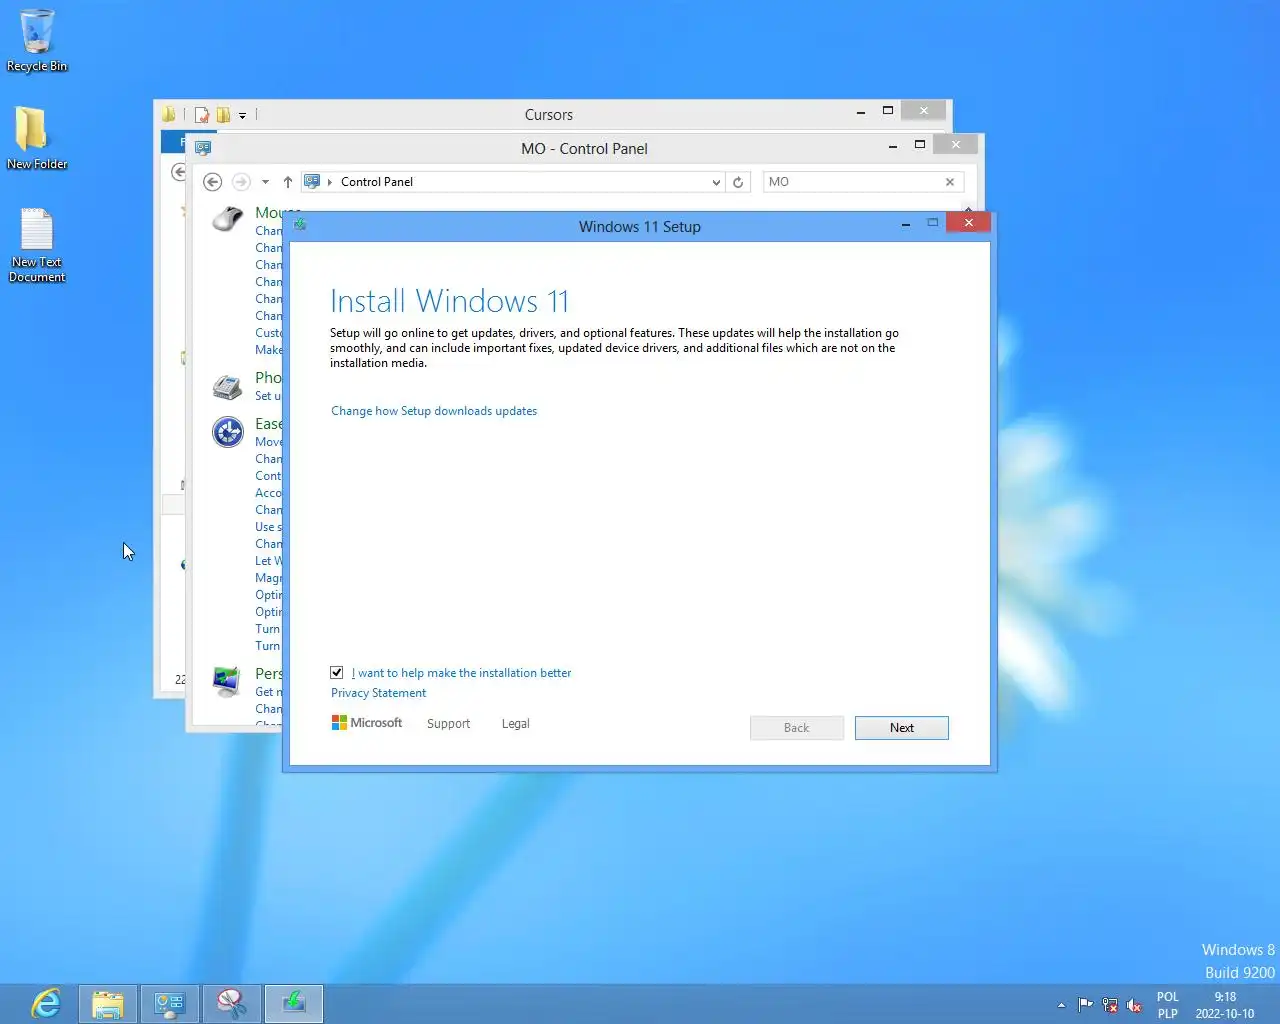Click the Next button in Windows 11 Setup
The height and width of the screenshot is (1024, 1280).
click(901, 728)
